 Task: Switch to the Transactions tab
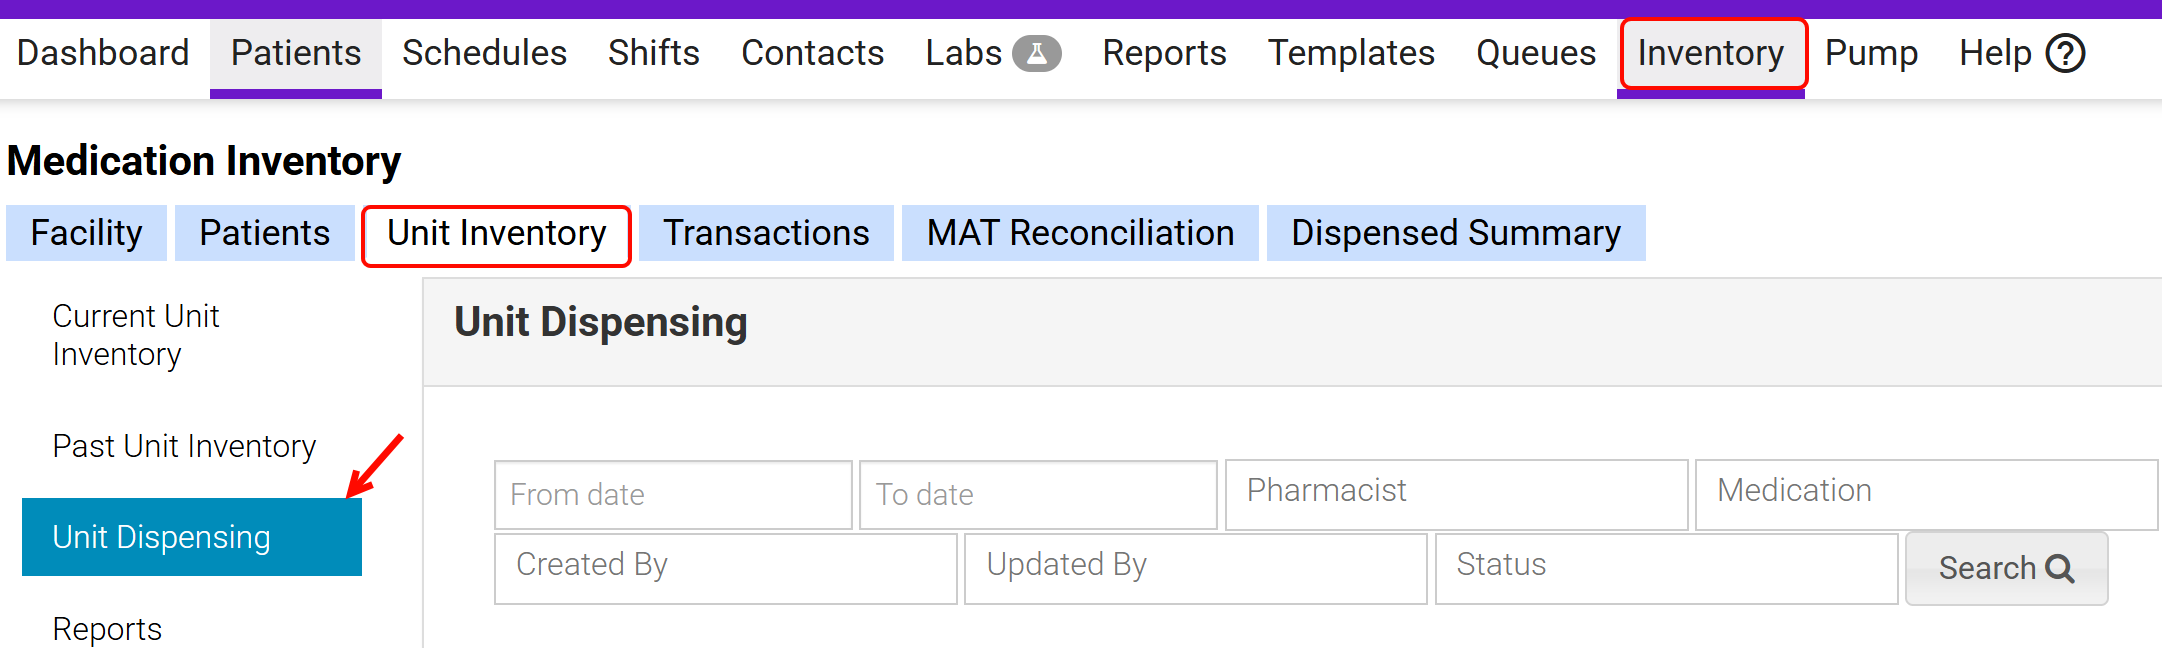tap(766, 234)
